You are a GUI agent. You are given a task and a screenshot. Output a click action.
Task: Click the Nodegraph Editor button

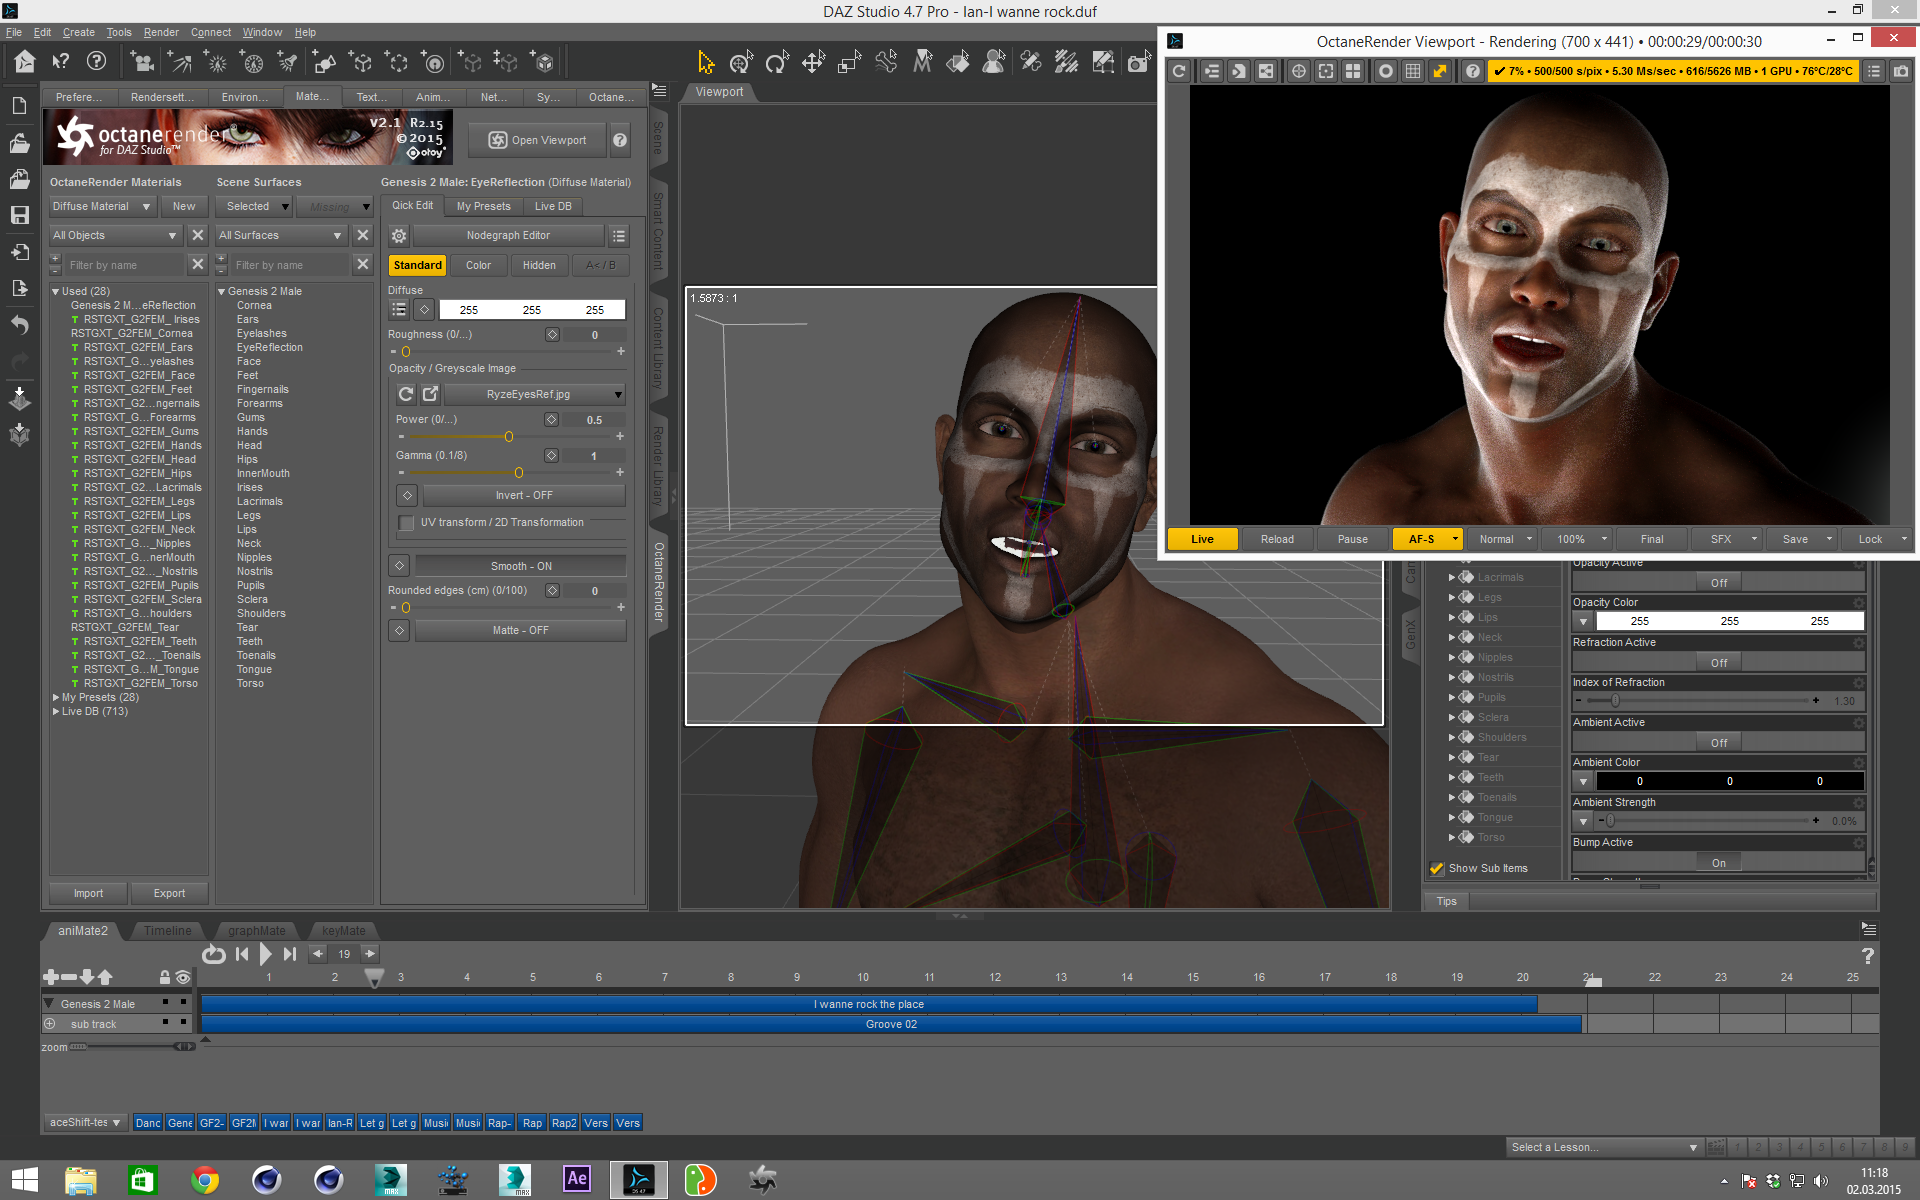(508, 236)
